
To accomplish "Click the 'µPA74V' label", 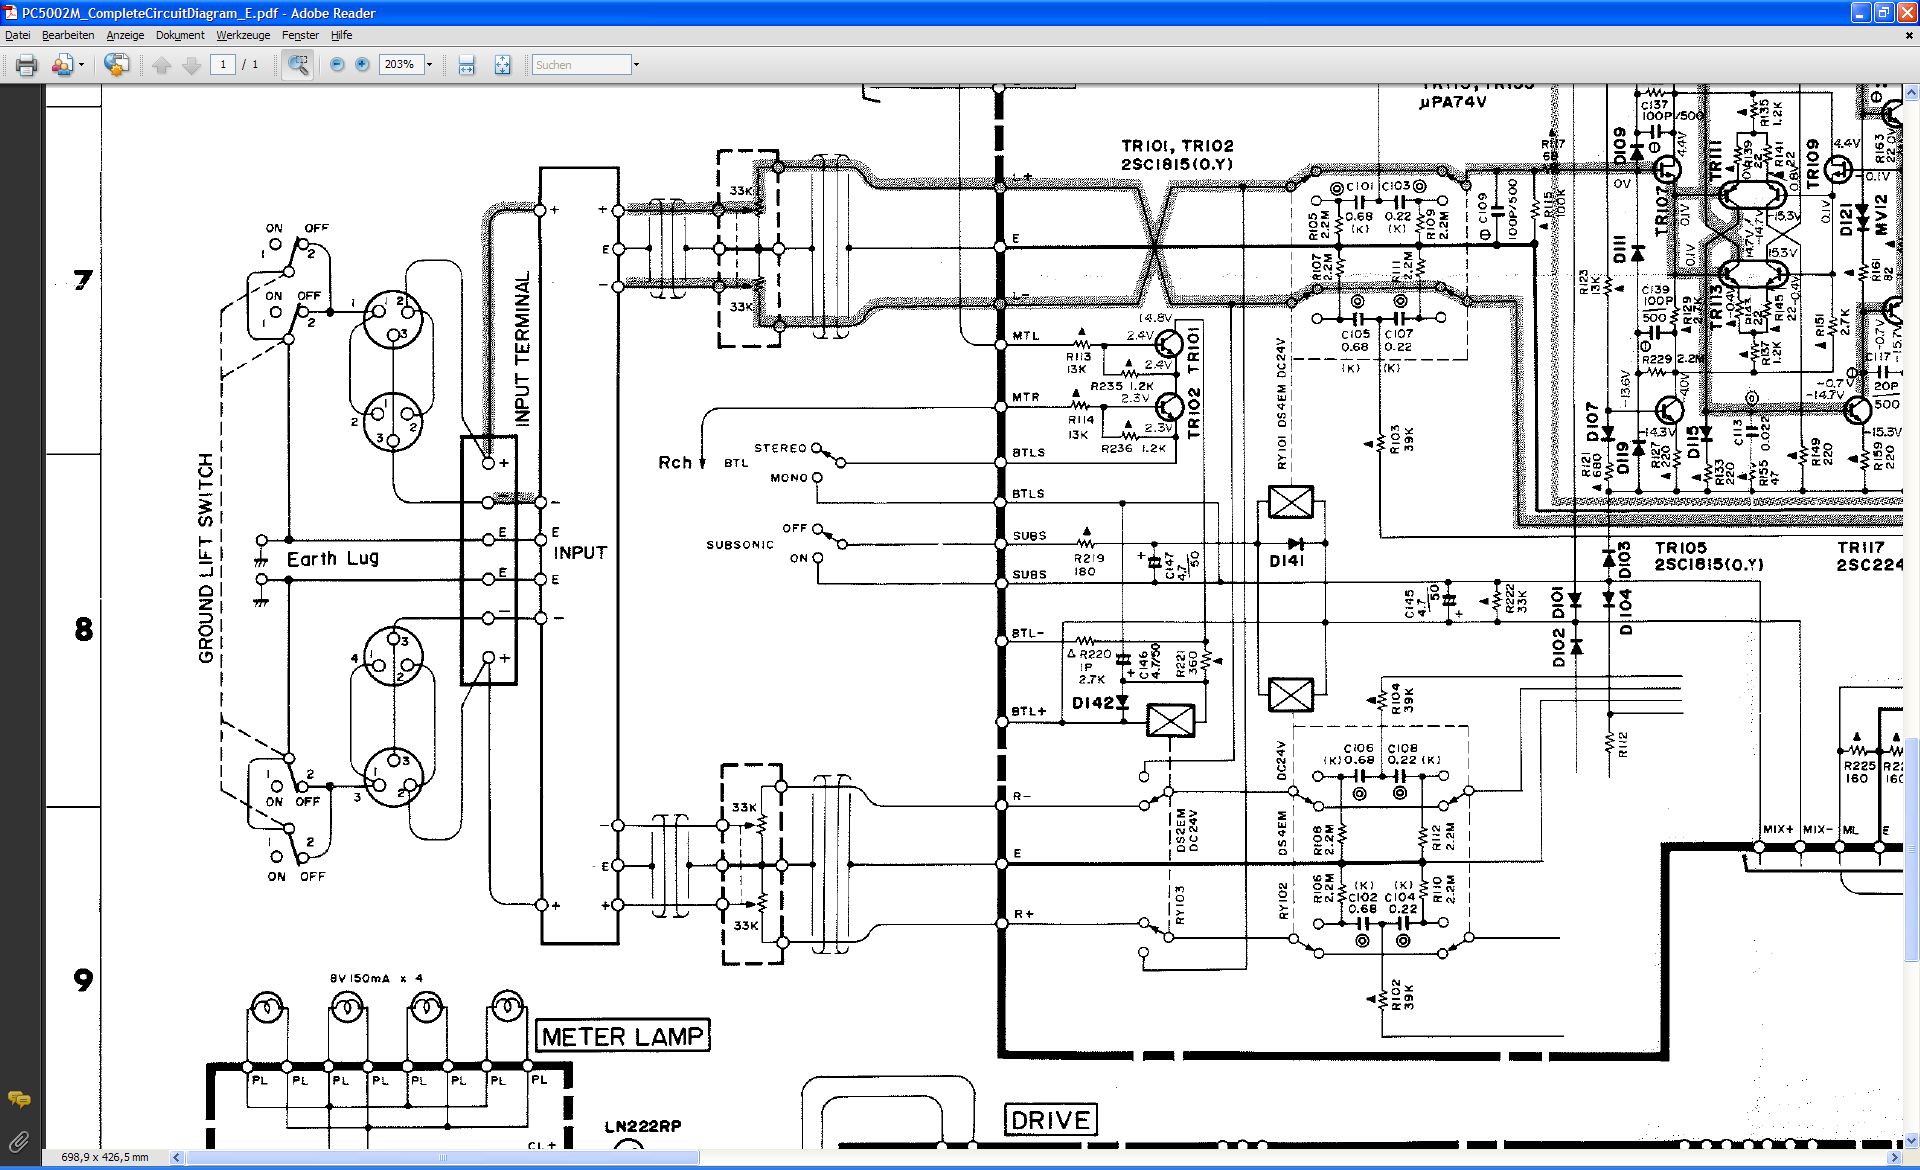I will coord(1453,102).
